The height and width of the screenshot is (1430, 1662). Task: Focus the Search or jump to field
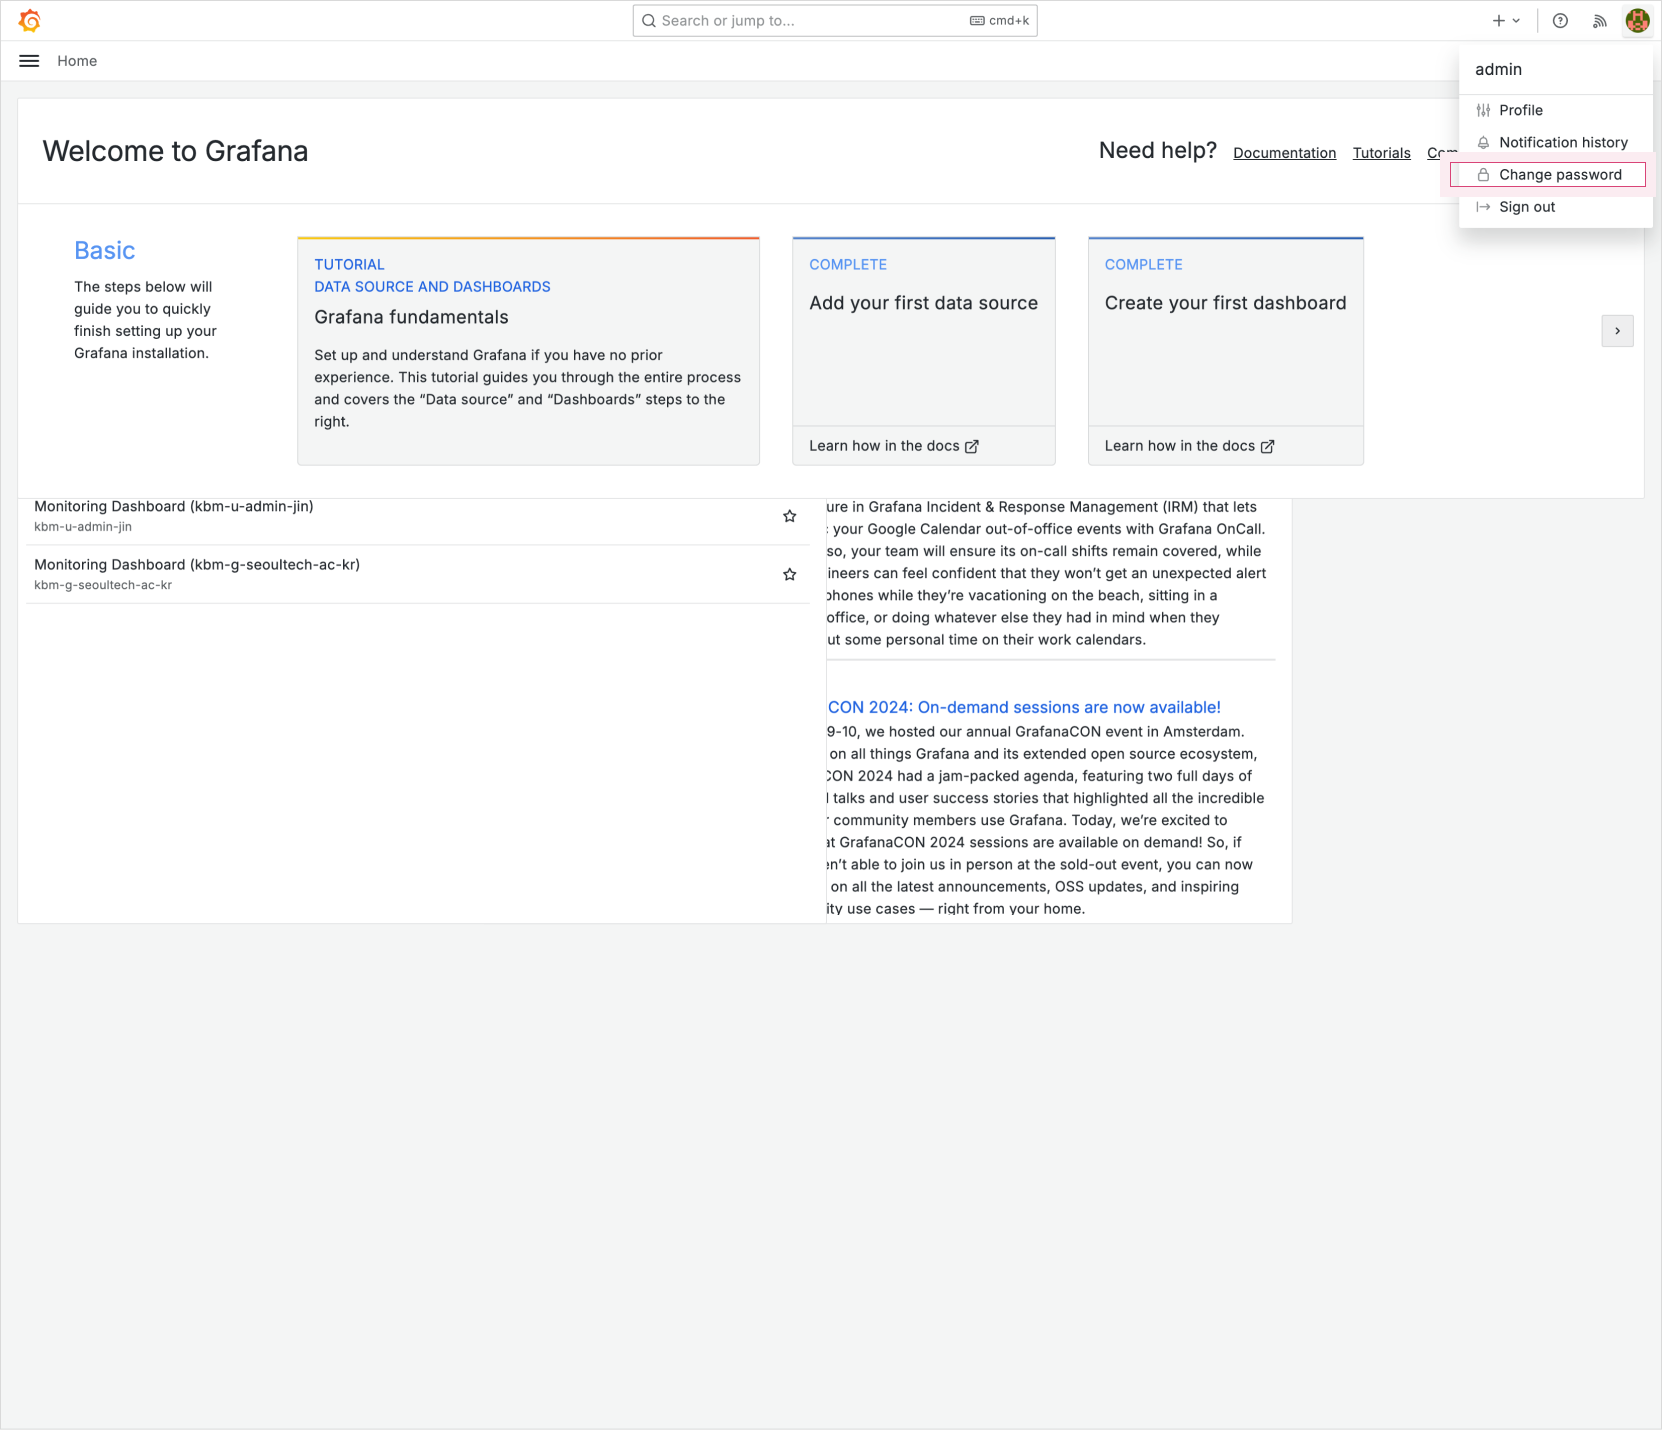[835, 20]
